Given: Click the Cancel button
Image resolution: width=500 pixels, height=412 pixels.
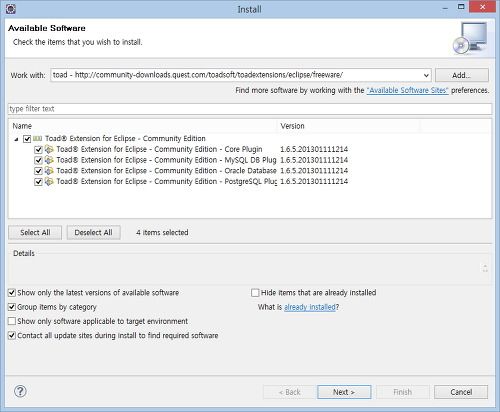Looking at the screenshot, I should click(461, 392).
